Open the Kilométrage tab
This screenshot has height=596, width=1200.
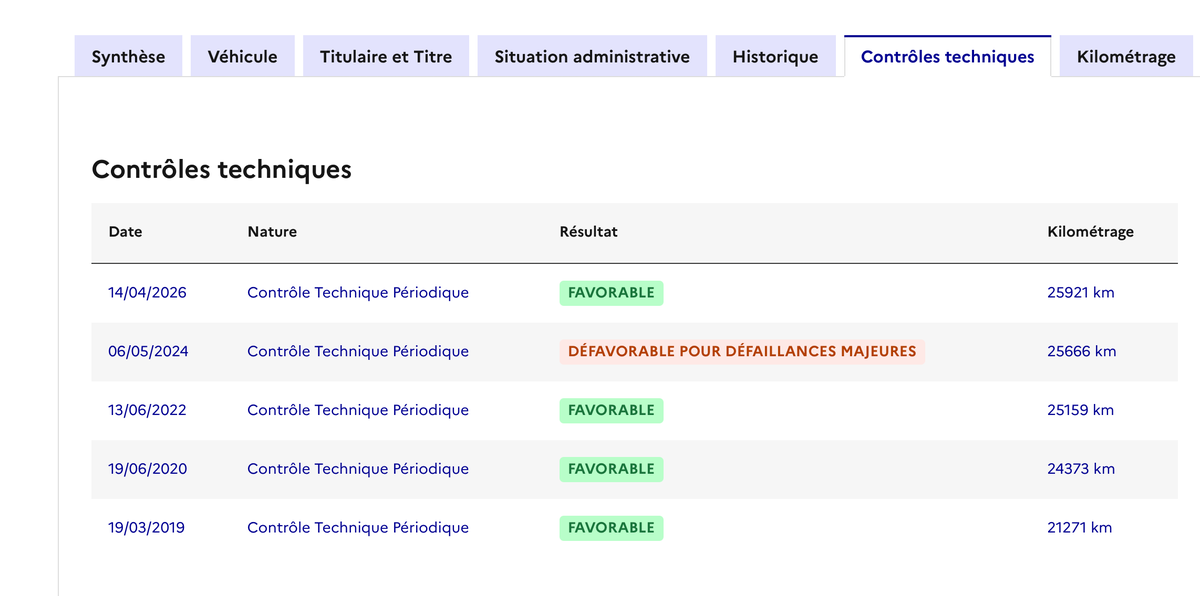[x=1126, y=57]
